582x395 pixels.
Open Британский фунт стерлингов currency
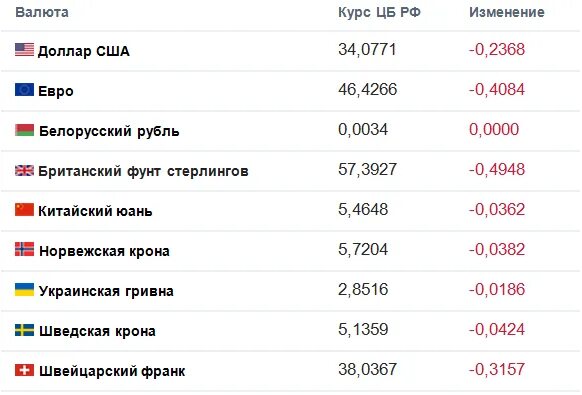pos(143,171)
